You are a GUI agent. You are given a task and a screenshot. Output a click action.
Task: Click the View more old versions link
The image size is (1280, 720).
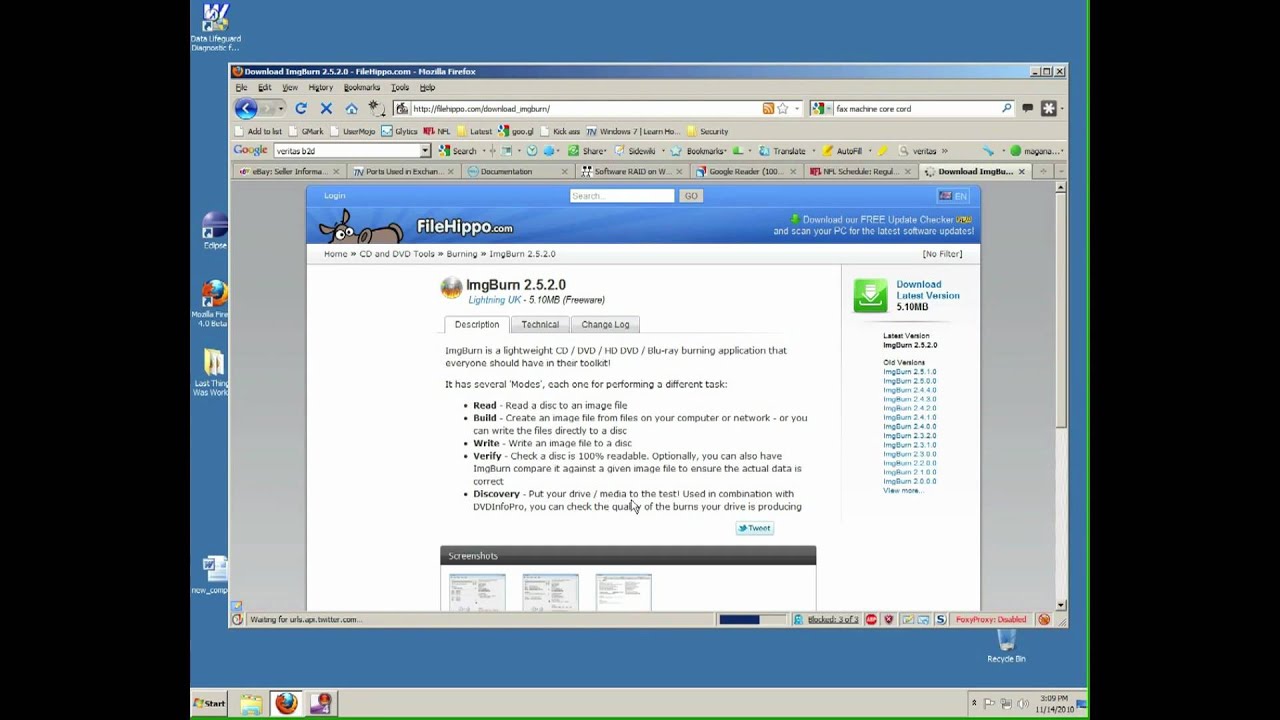click(901, 490)
